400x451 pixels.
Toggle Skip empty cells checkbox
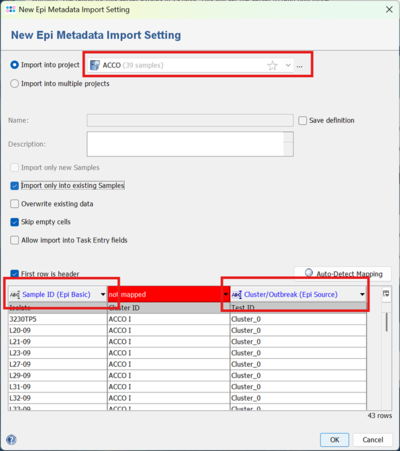[14, 222]
